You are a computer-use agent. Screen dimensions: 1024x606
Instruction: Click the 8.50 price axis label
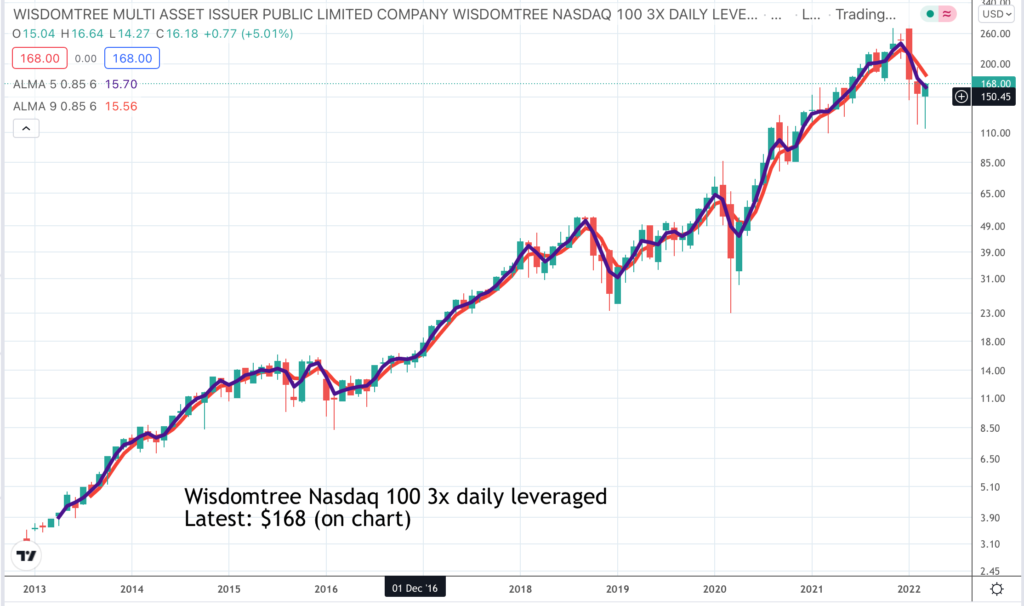tap(990, 428)
